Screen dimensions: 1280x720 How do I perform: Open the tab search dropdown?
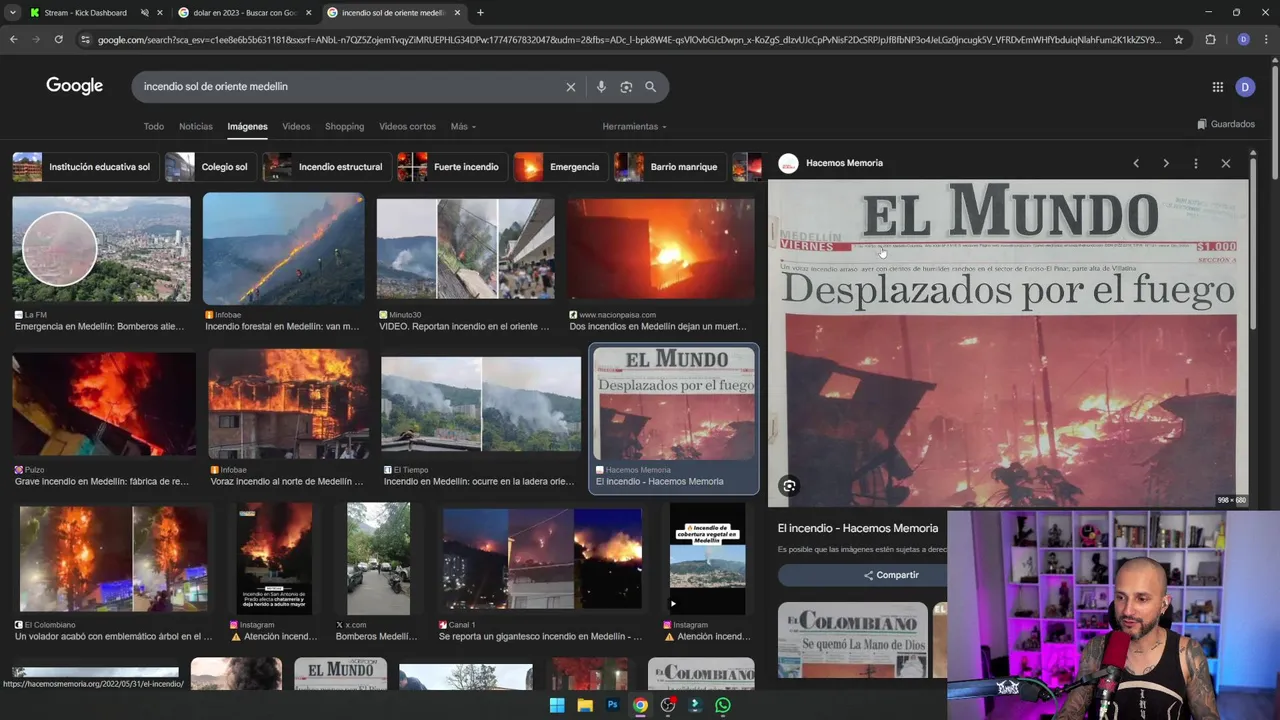12,13
